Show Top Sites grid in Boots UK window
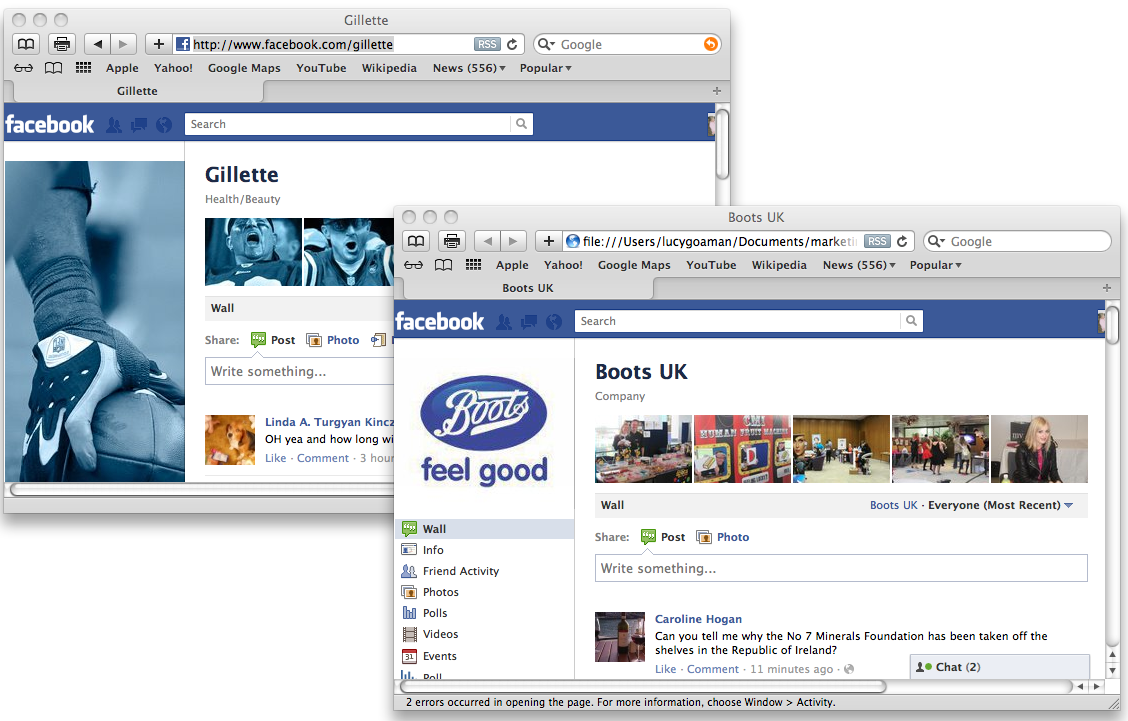 [x=473, y=265]
